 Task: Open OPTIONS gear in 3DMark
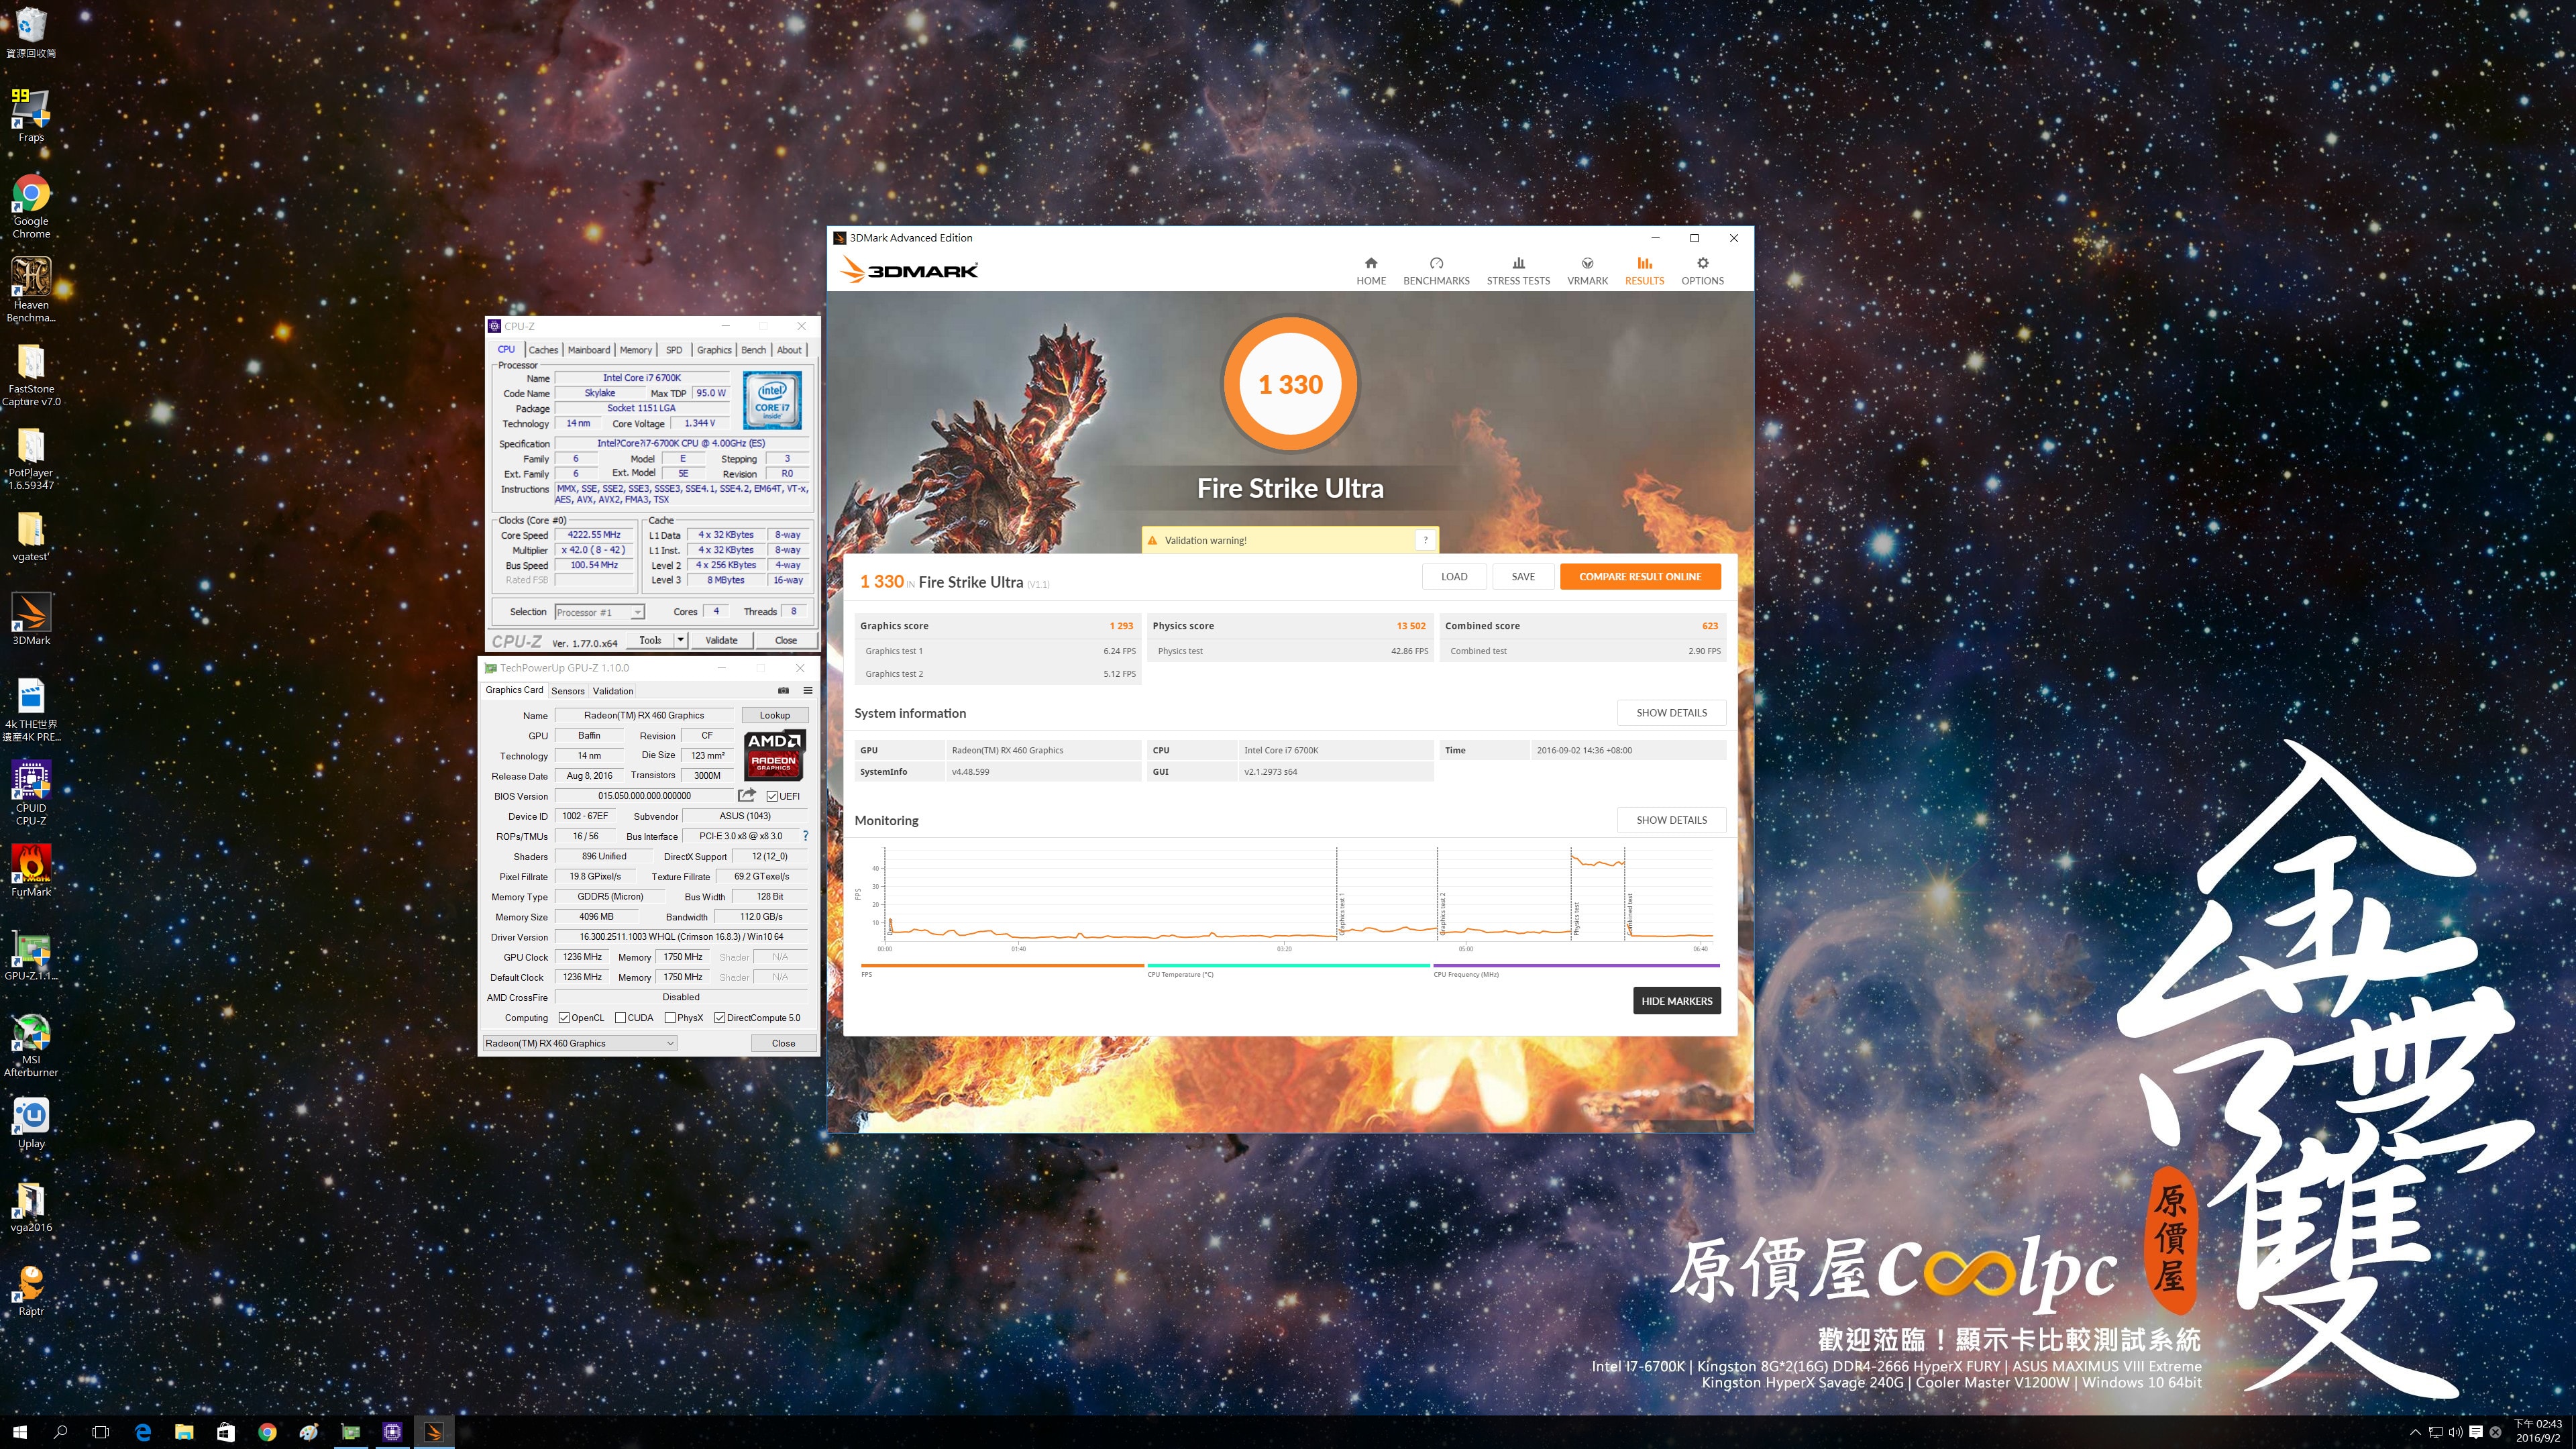click(1702, 271)
